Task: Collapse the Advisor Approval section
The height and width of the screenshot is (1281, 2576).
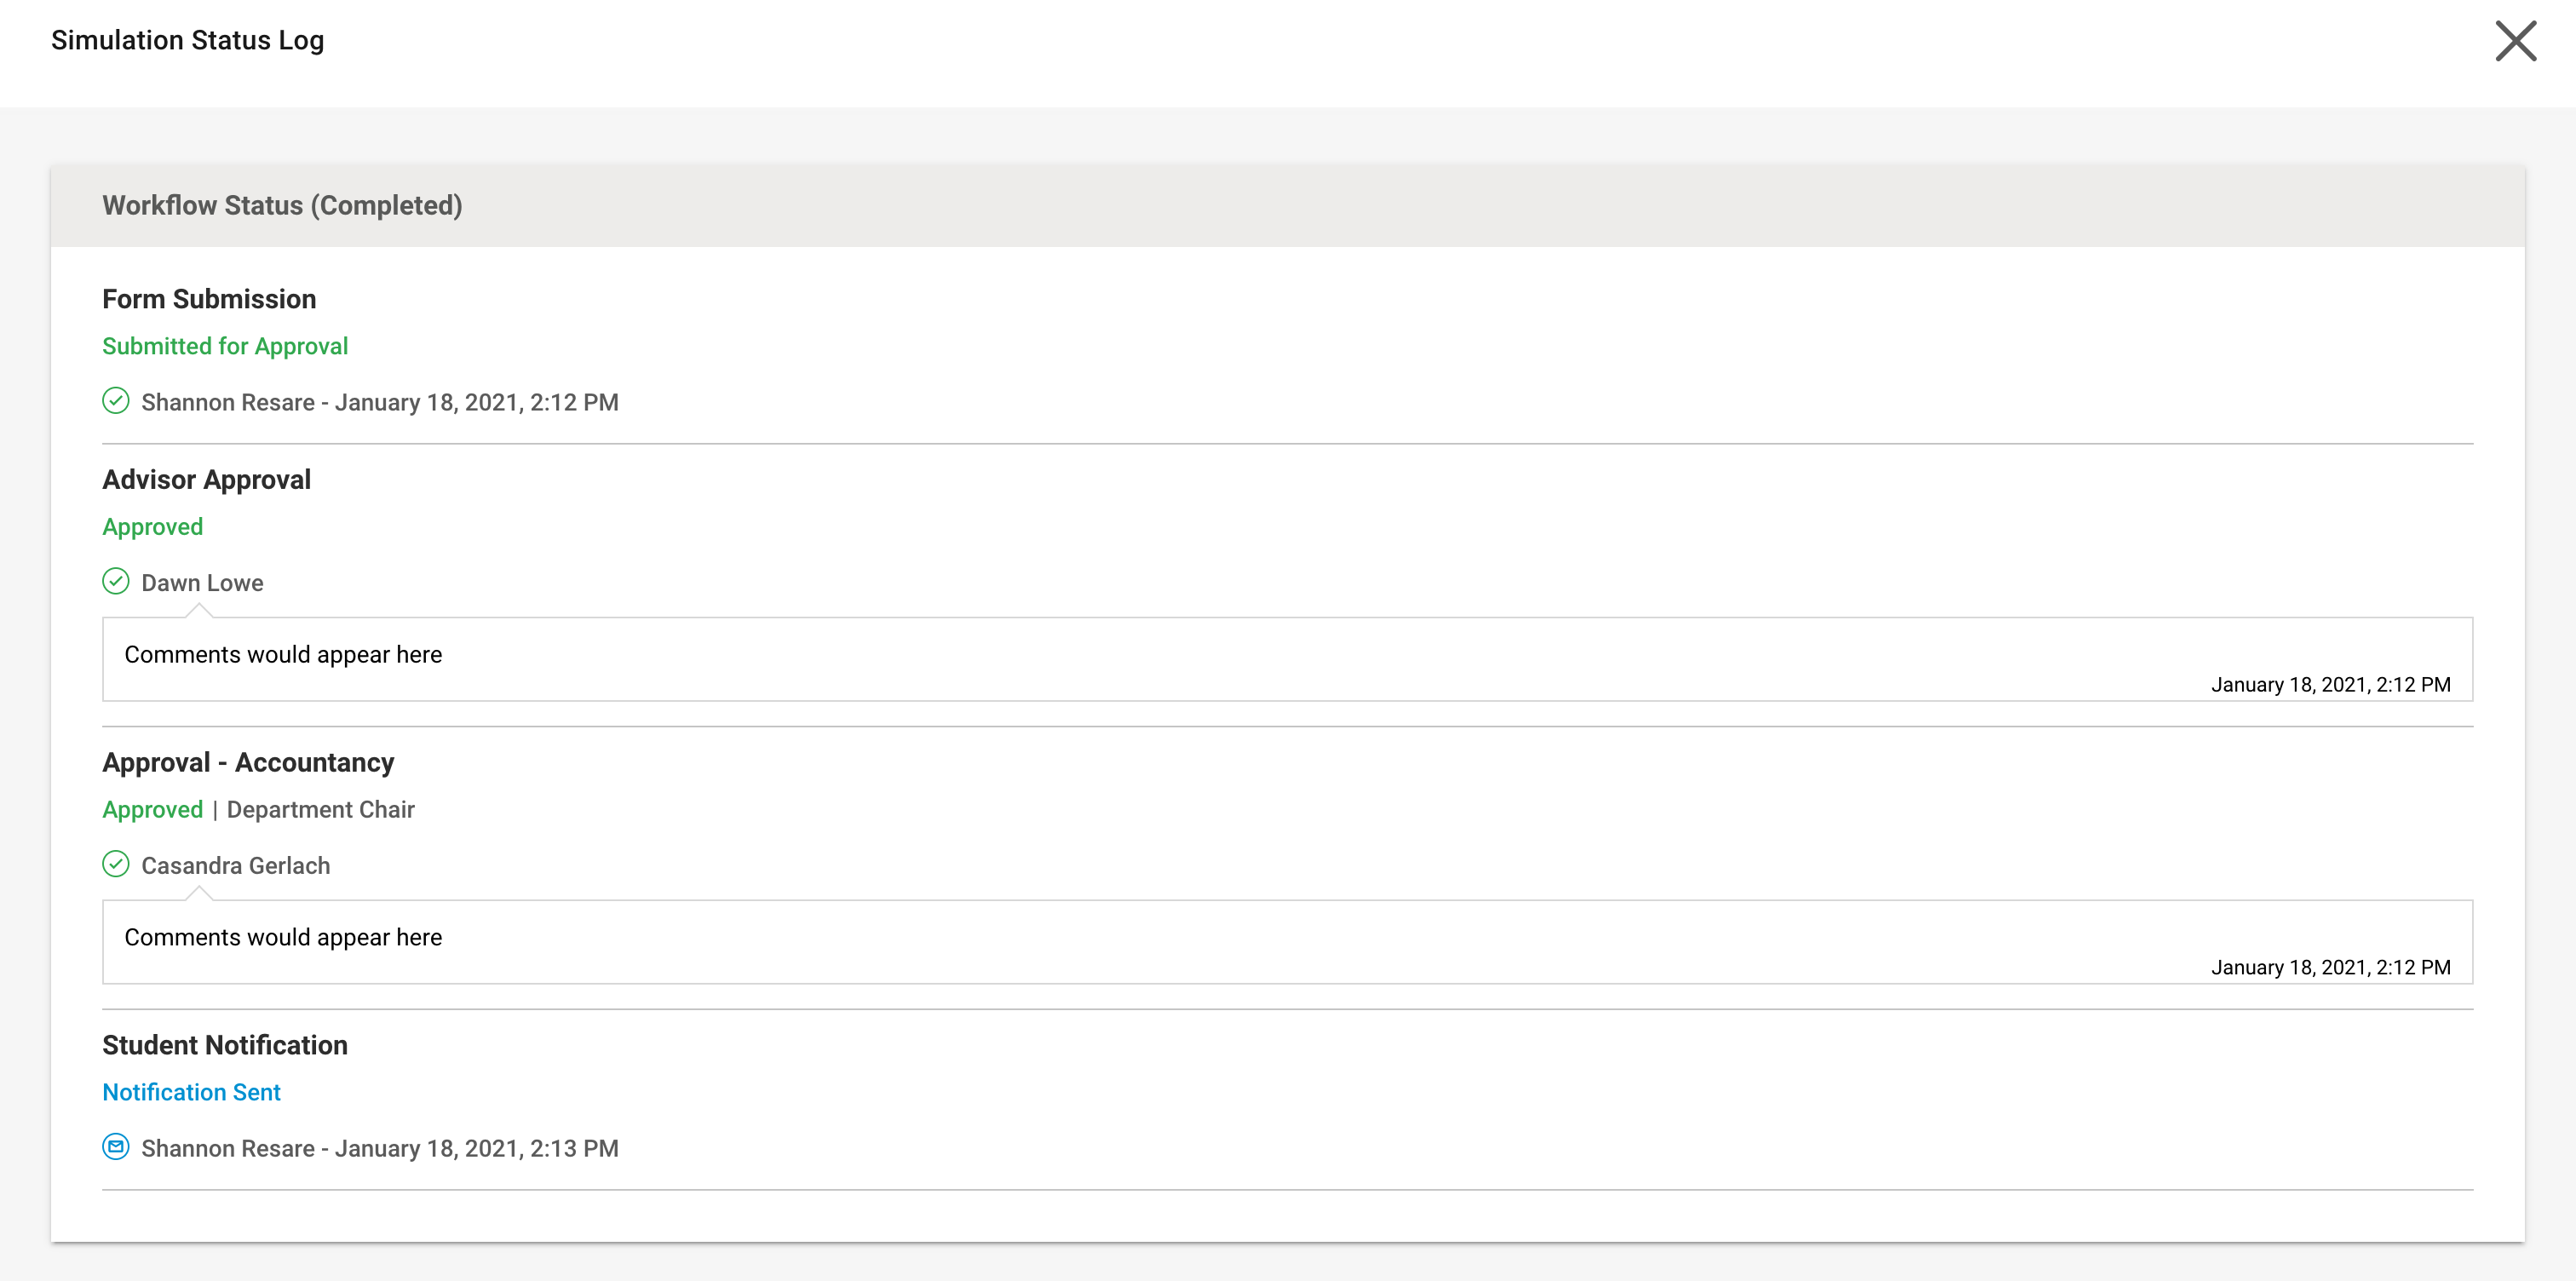Action: (x=206, y=479)
